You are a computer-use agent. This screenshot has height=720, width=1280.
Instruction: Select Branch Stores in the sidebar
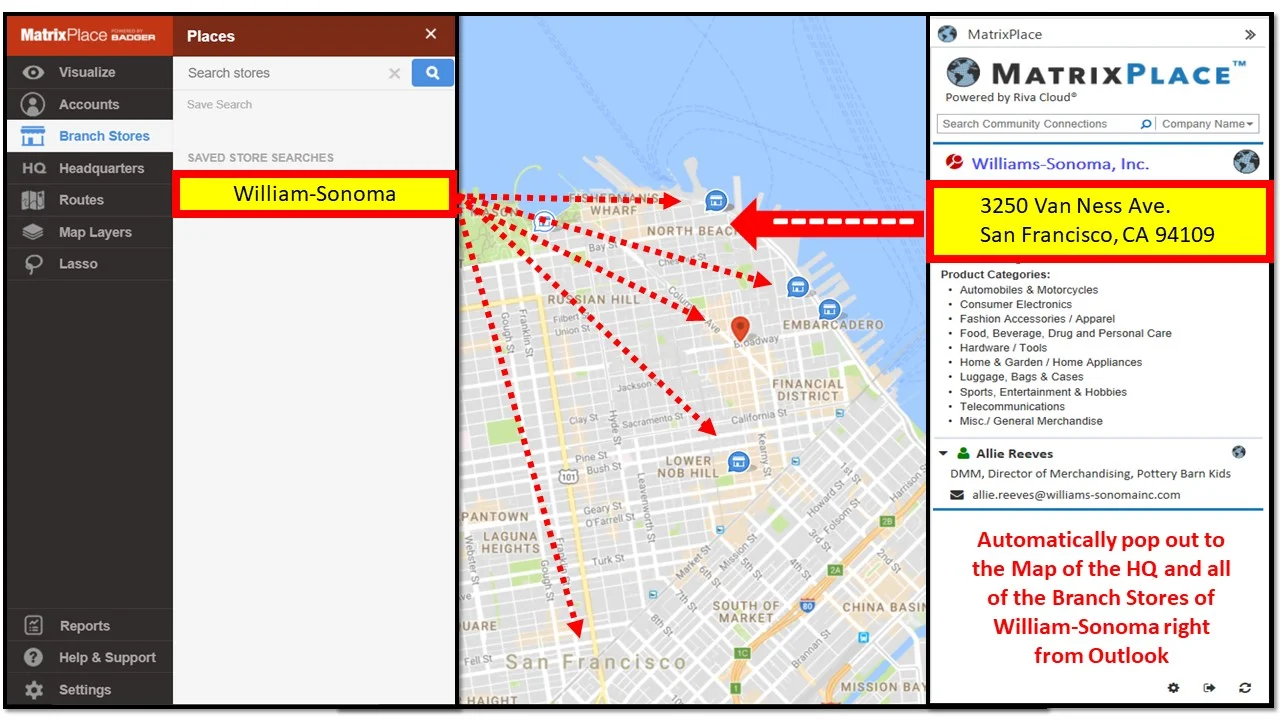[x=89, y=136]
